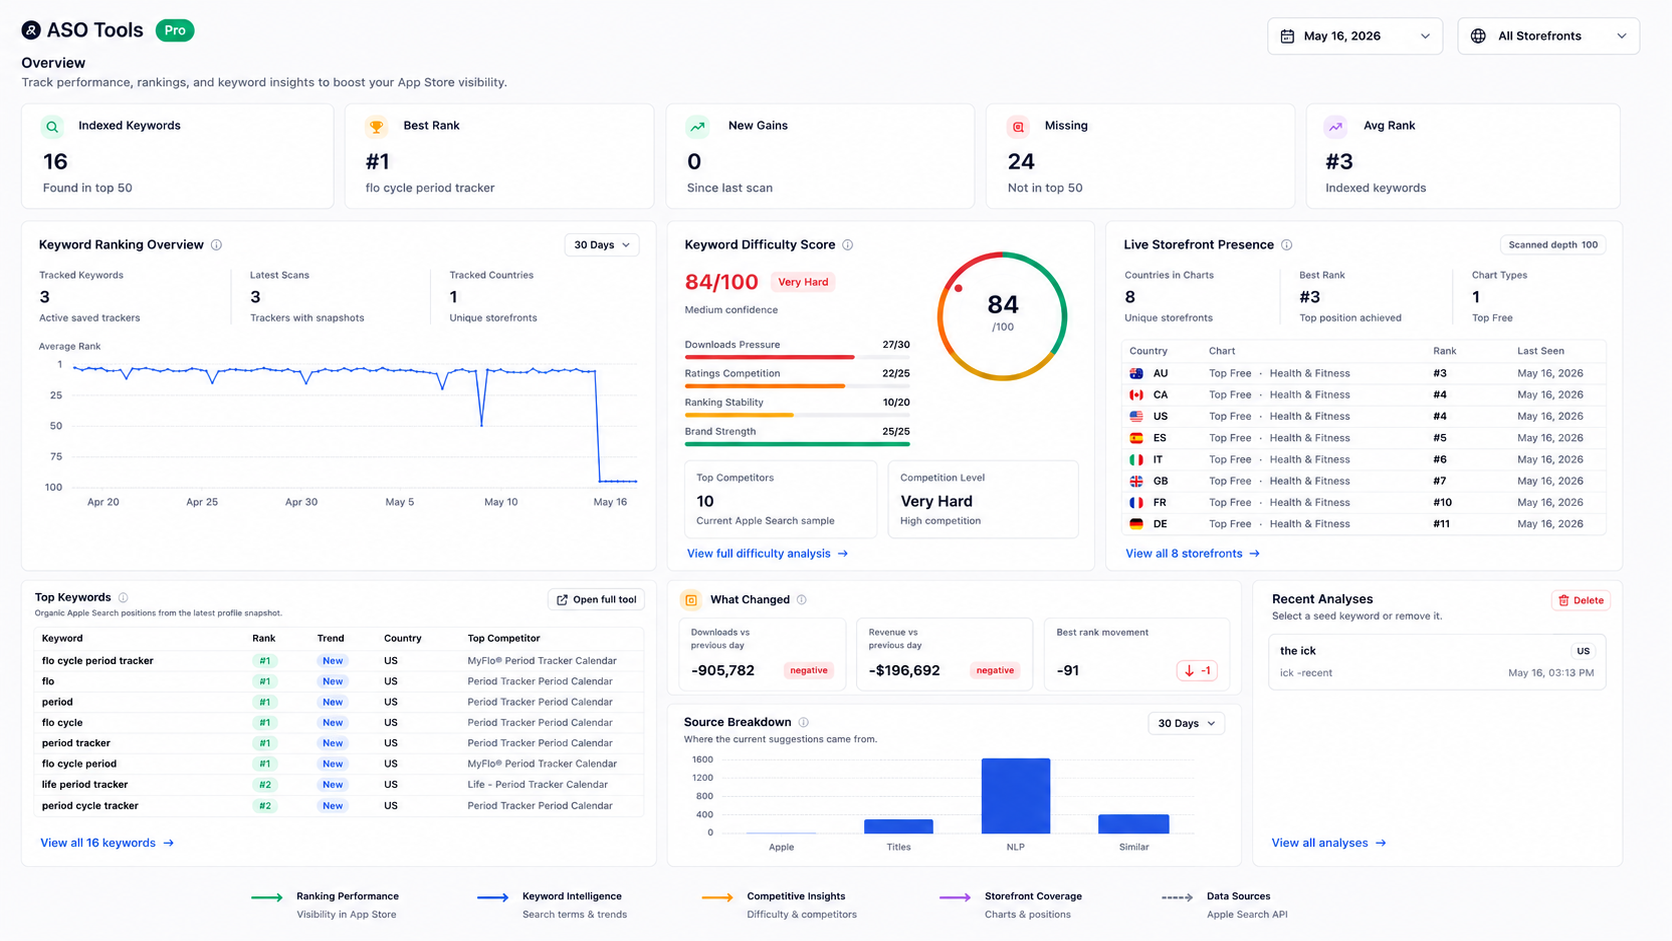Open View all 8 storefronts link
The height and width of the screenshot is (941, 1672).
(x=1192, y=553)
